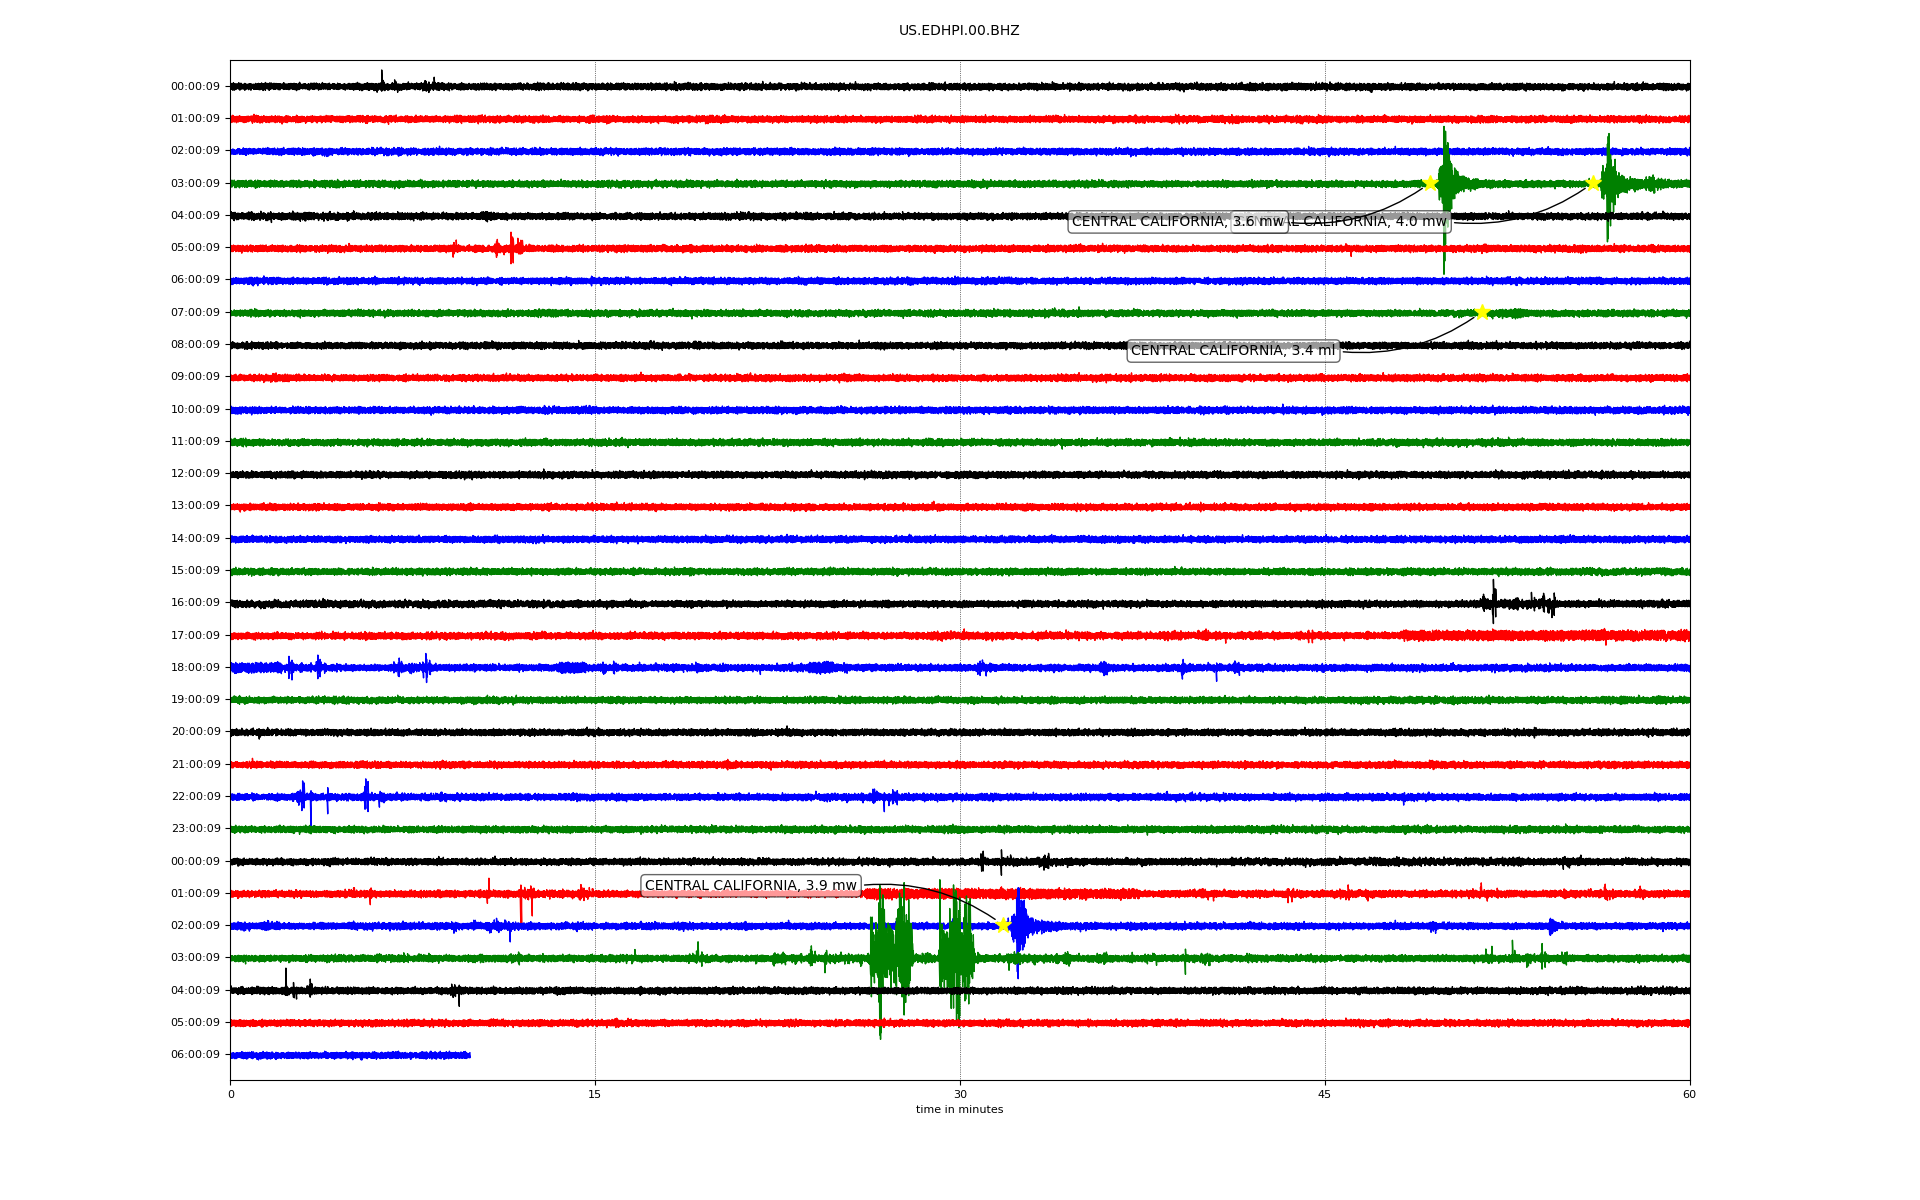Click the first yellow star on the 03:00:09 green trace
Viewport: 1920px width, 1200px height.
(x=1430, y=183)
